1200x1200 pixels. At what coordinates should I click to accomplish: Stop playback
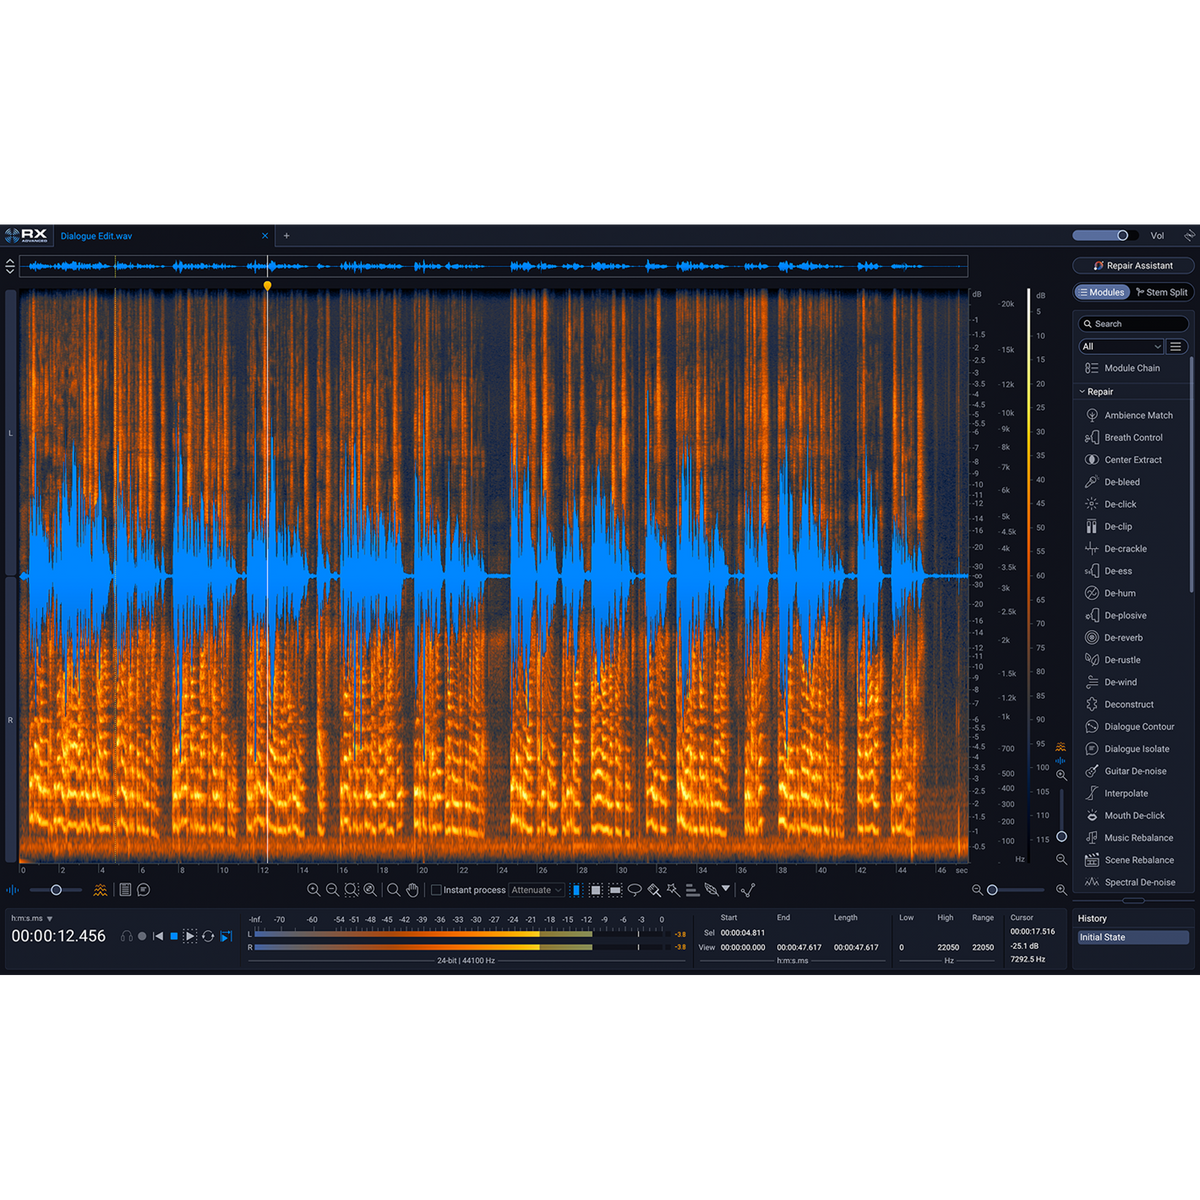(174, 936)
